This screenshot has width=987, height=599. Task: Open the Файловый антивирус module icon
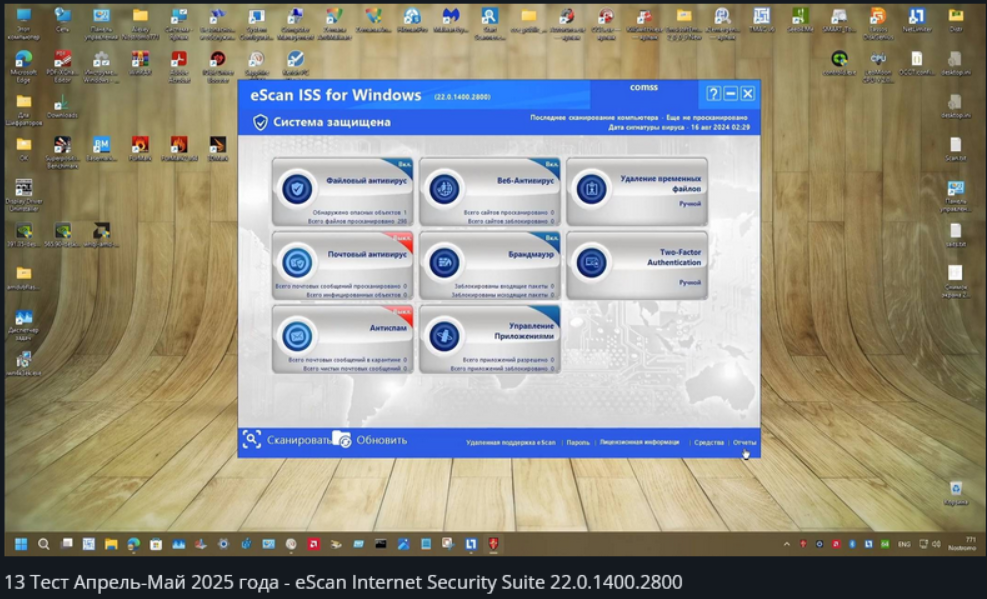pos(296,188)
